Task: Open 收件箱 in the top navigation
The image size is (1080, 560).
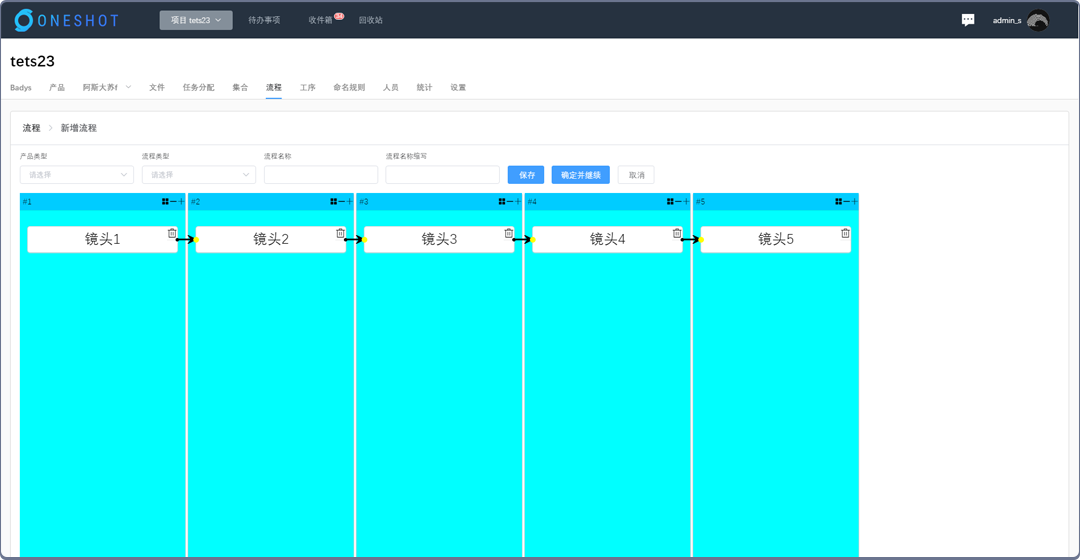Action: (321, 20)
